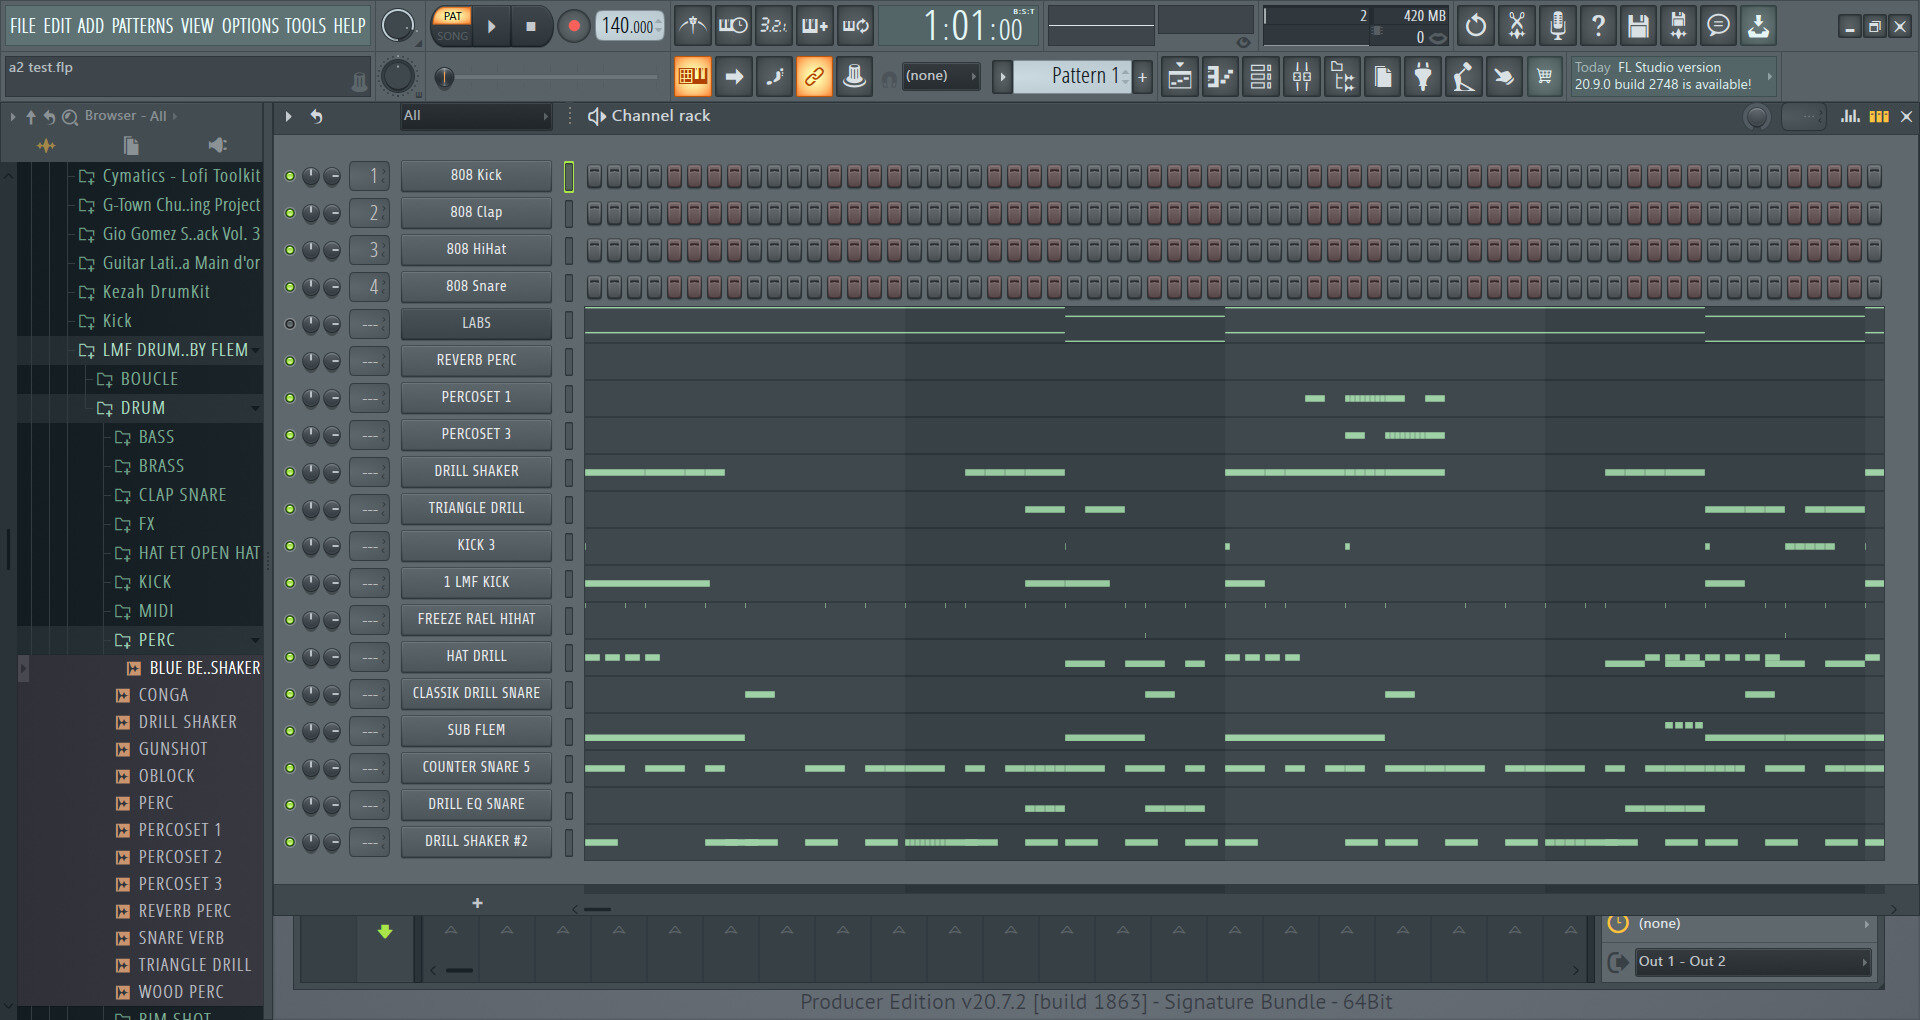This screenshot has width=1920, height=1020.
Task: Open the TOOLS menu
Action: coord(306,26)
